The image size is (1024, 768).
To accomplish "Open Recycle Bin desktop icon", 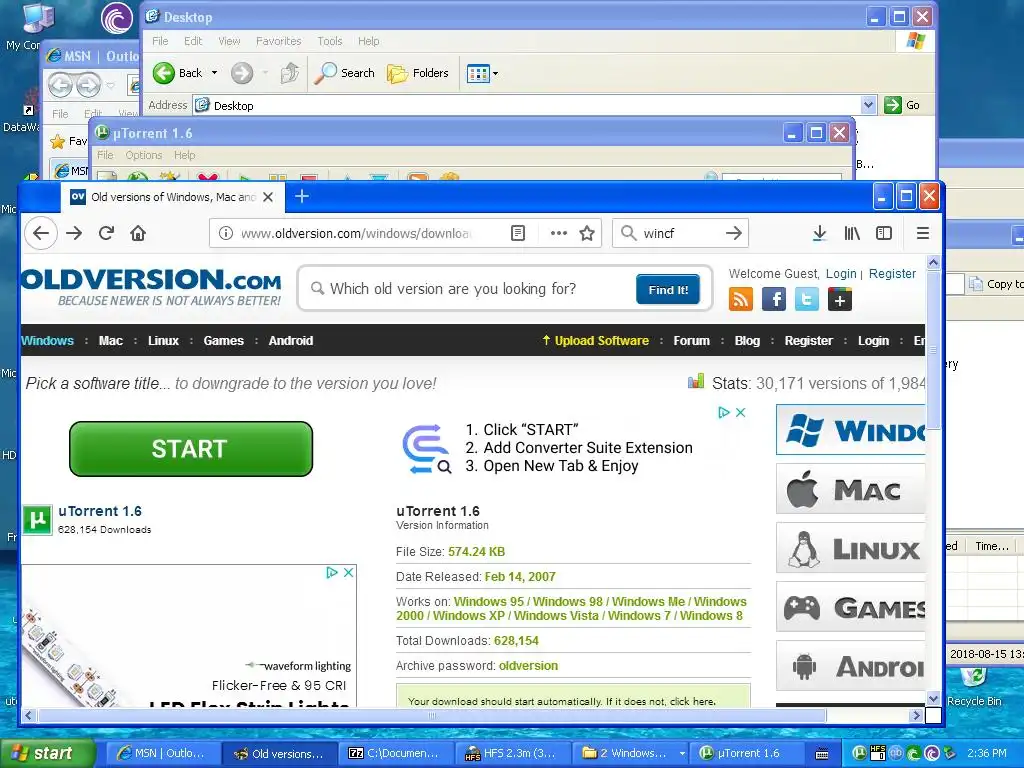I will [x=974, y=687].
